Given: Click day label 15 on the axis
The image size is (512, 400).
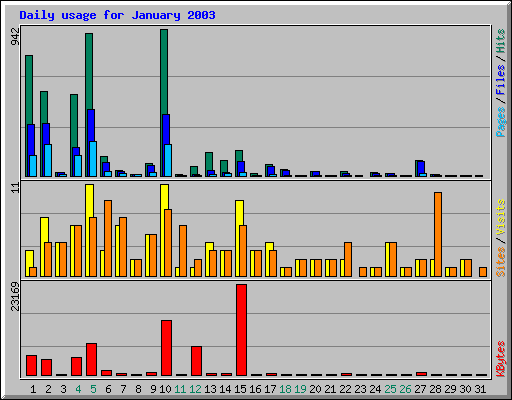Looking at the screenshot, I should [240, 389].
